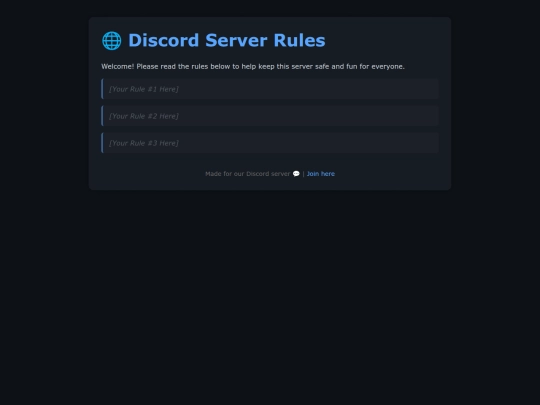Click the word Rules in the heading
This screenshot has height=405, width=540.
[x=299, y=40]
